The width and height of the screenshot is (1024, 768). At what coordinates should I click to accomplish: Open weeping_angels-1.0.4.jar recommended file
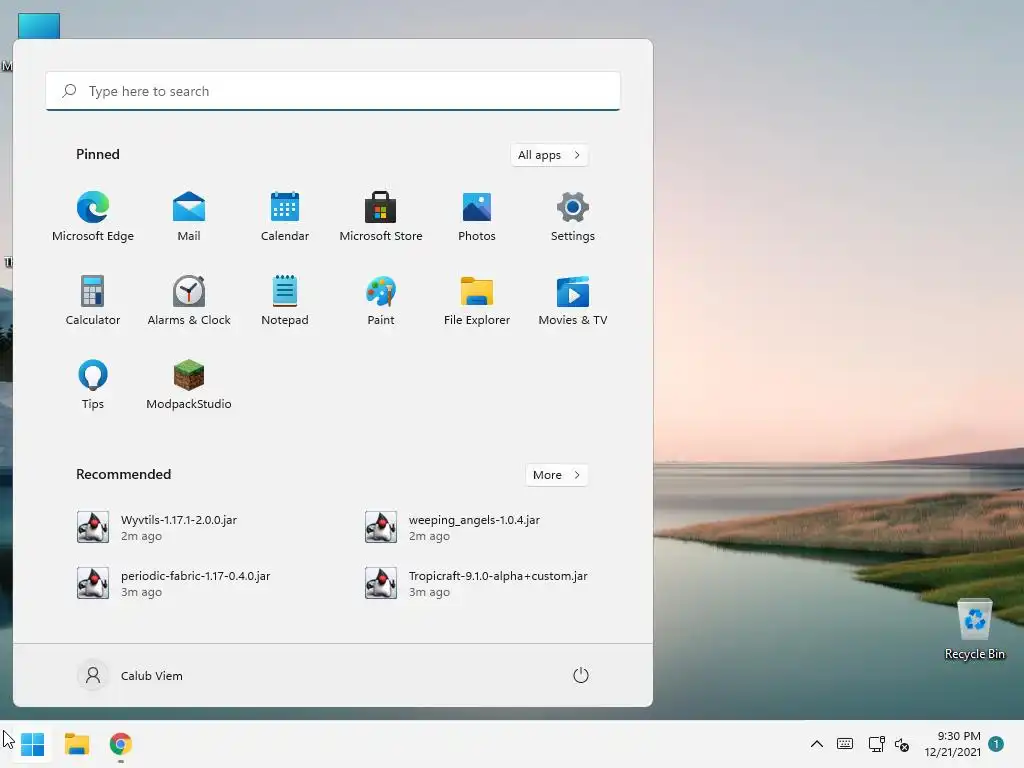[453, 528]
